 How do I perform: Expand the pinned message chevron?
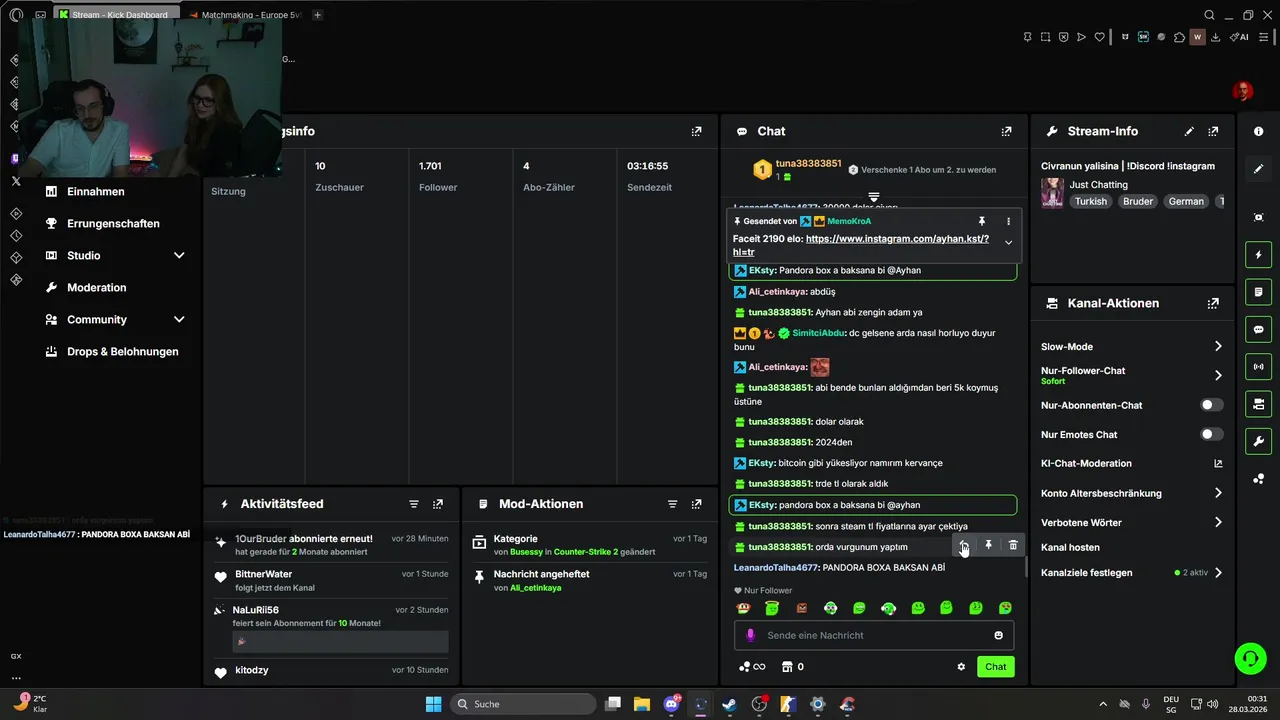pyautogui.click(x=1008, y=243)
